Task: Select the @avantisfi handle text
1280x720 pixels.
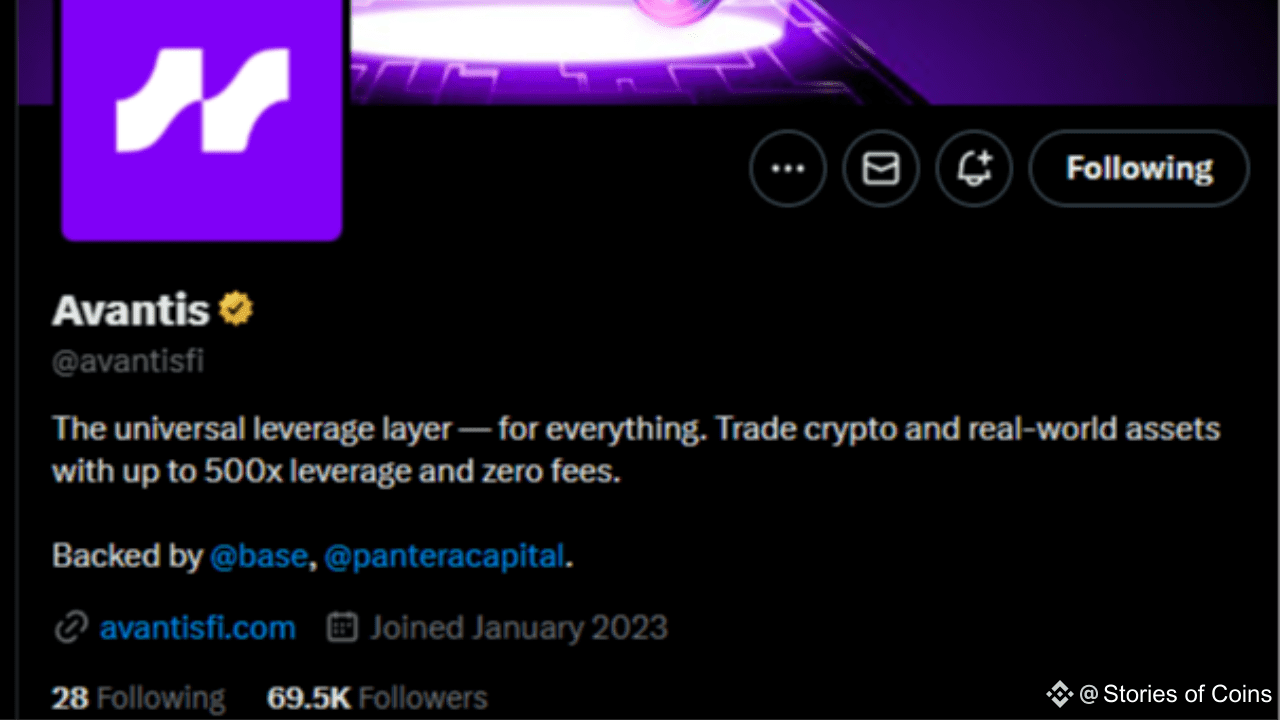Action: (x=127, y=361)
